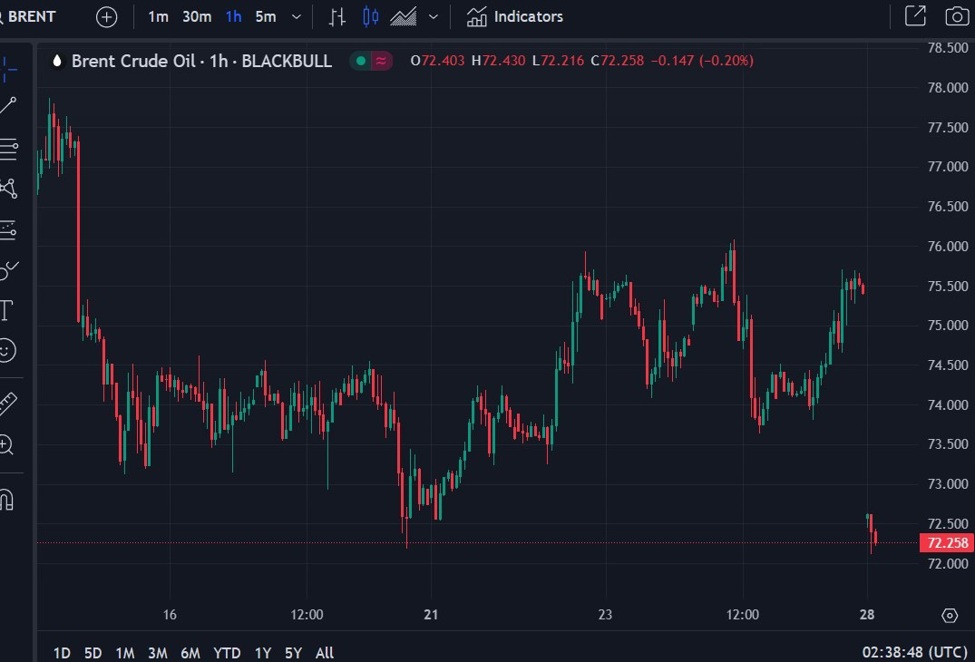Toggle the pink data mode badge

[381, 61]
